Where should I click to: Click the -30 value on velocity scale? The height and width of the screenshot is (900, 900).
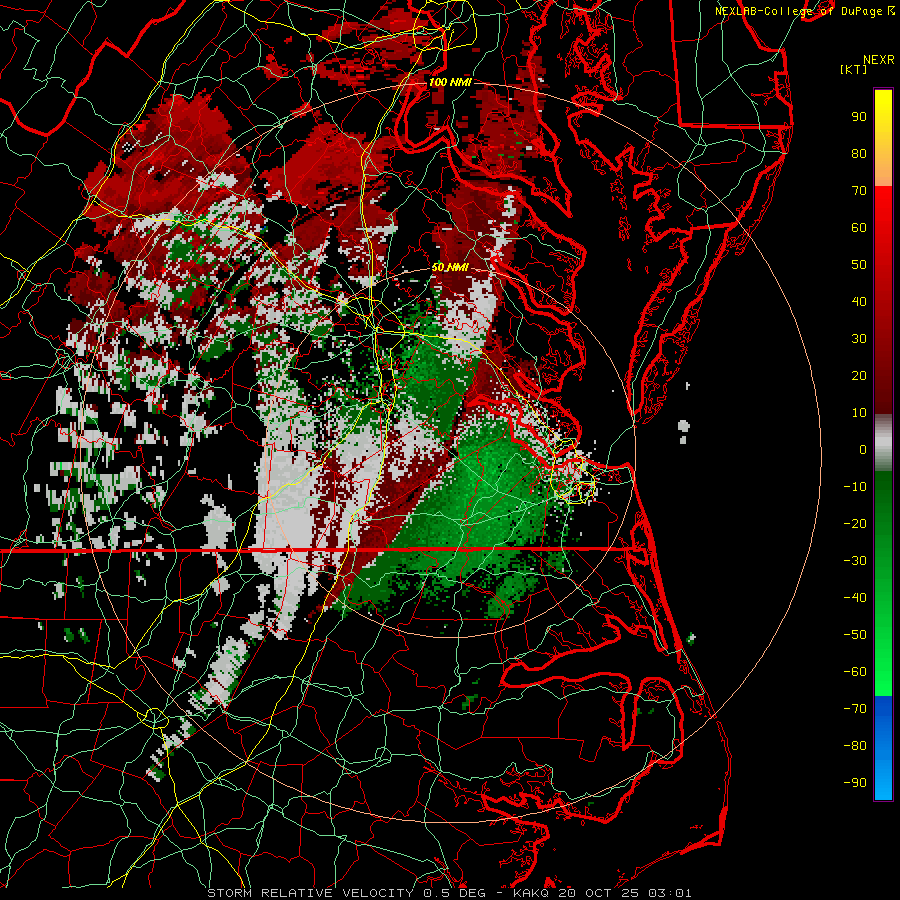[x=855, y=561]
